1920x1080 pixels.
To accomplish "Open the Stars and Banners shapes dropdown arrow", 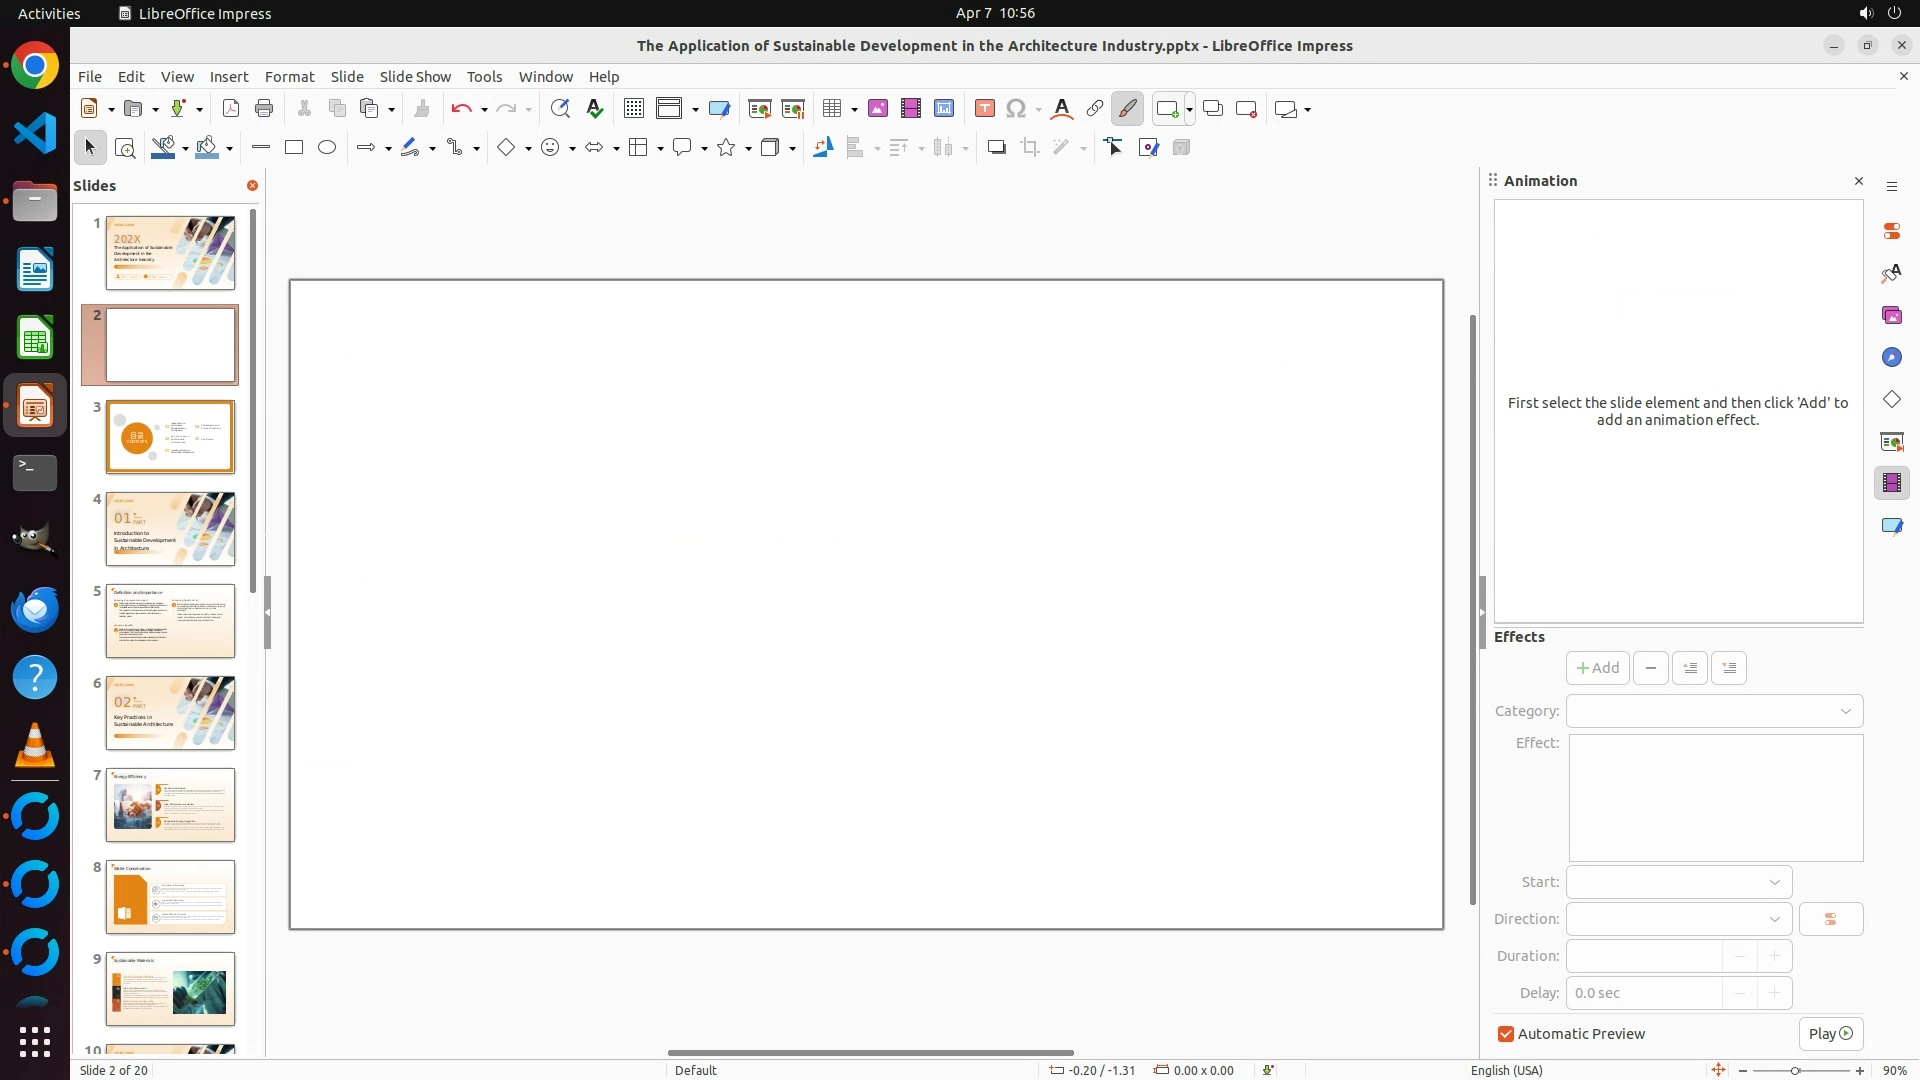I will [x=748, y=149].
